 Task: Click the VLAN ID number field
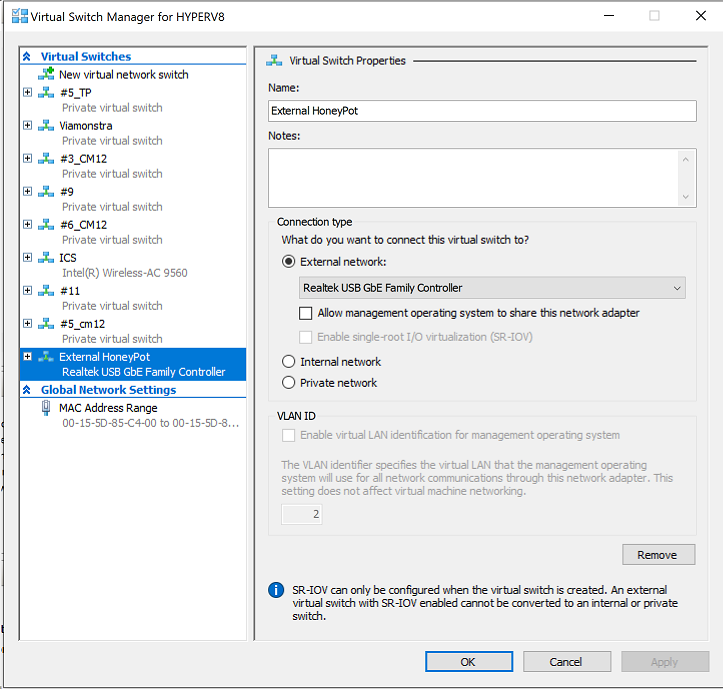tap(302, 514)
